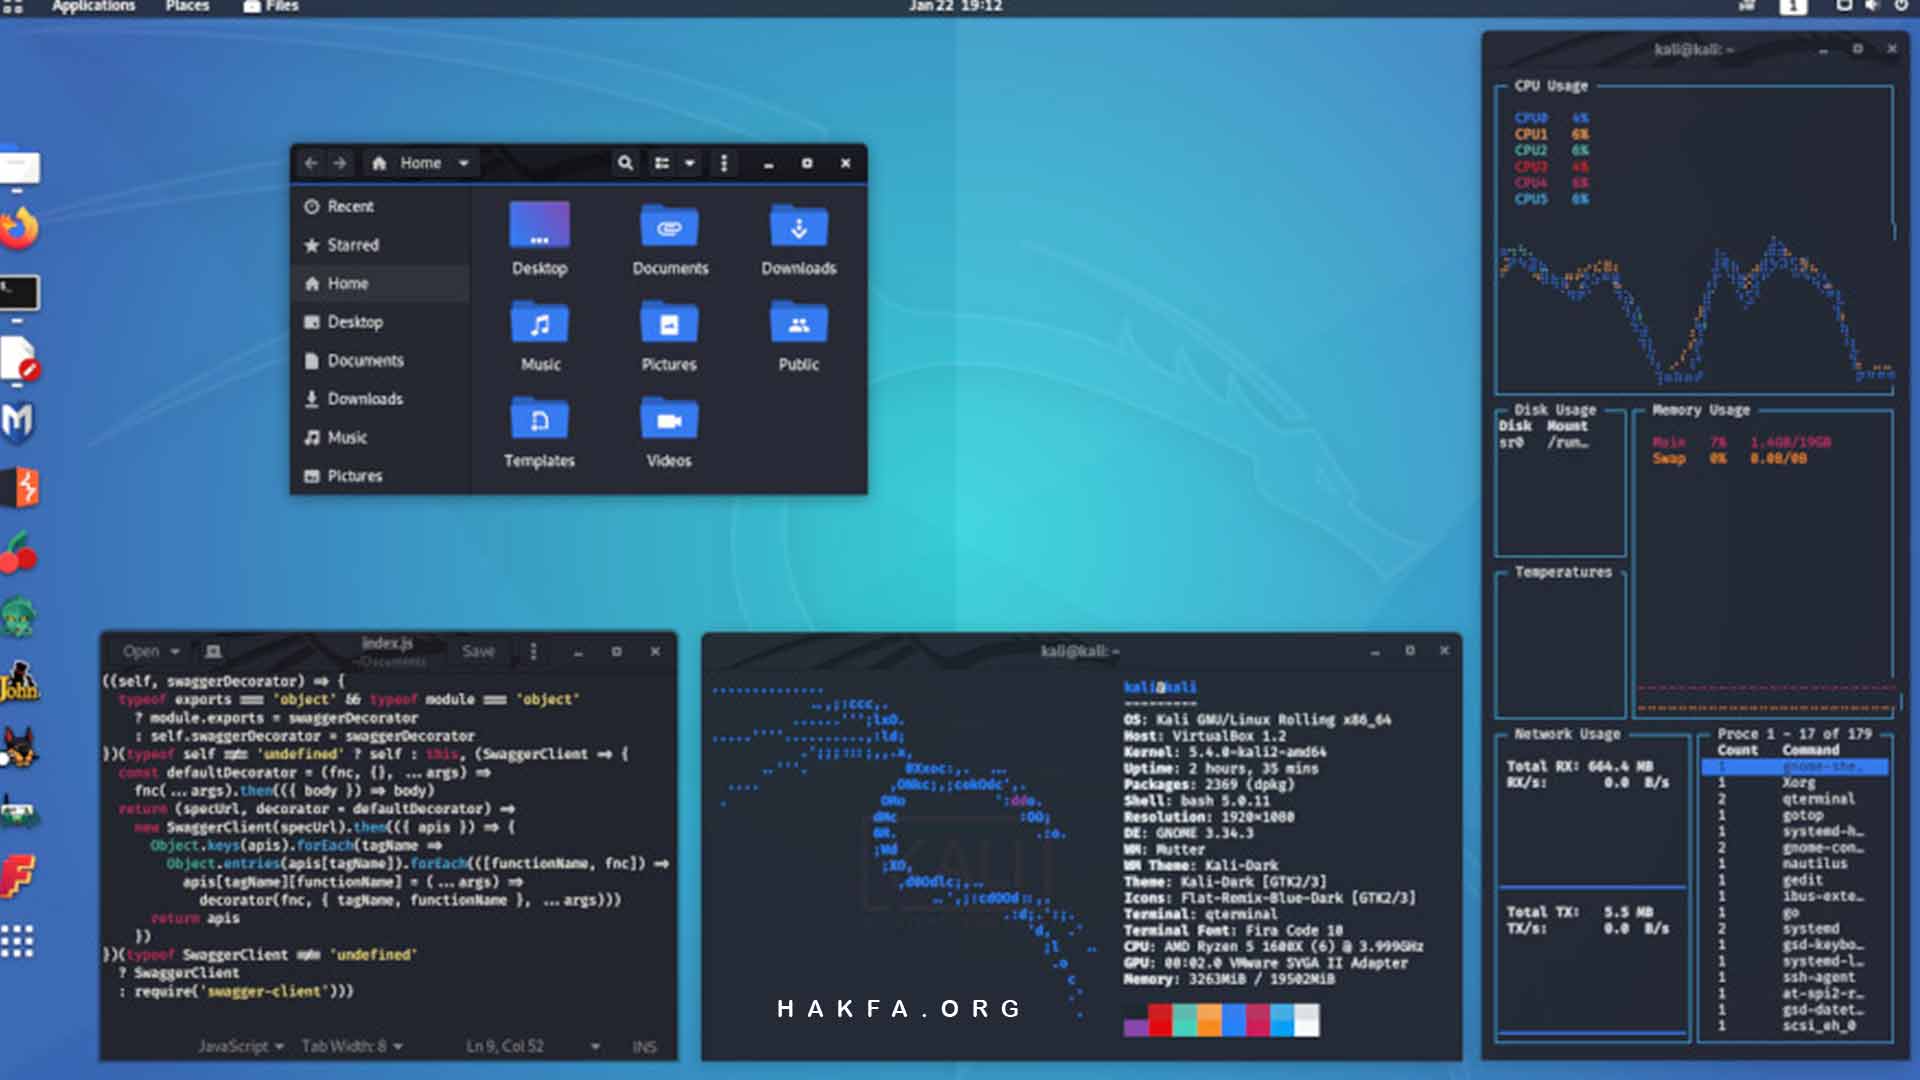Expand the view options dropdown in Files
The height and width of the screenshot is (1080, 1920).
690,163
